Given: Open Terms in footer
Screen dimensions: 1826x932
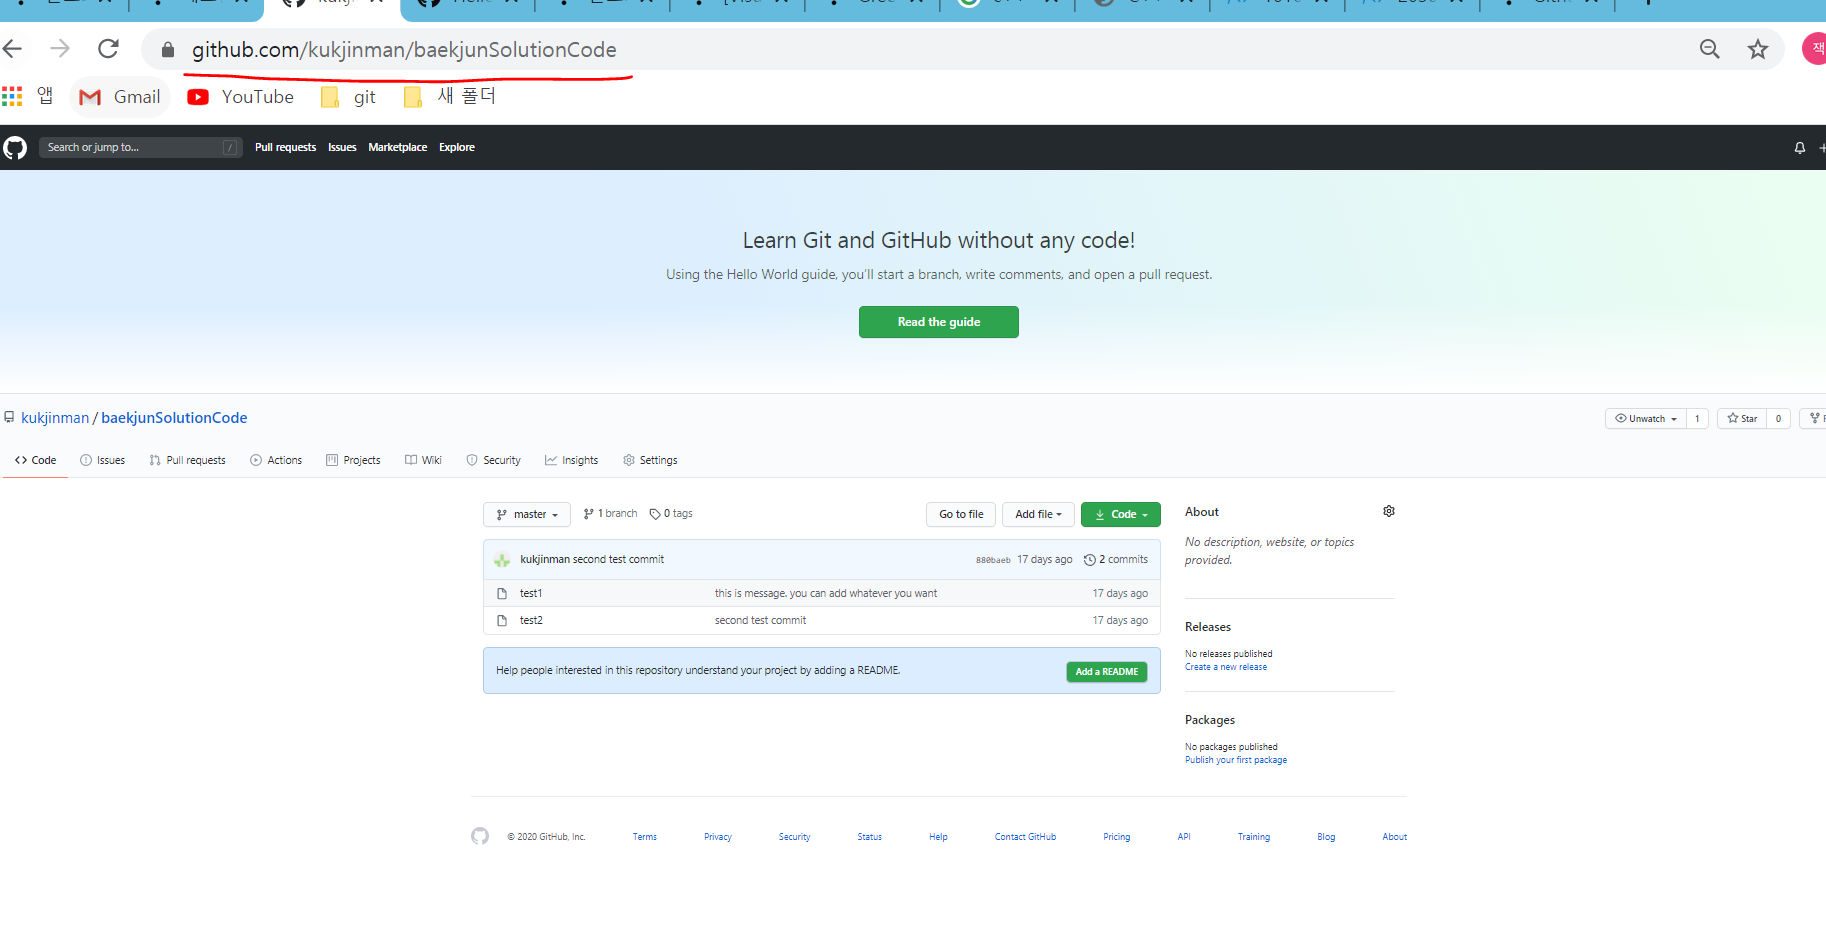Looking at the screenshot, I should (x=644, y=837).
